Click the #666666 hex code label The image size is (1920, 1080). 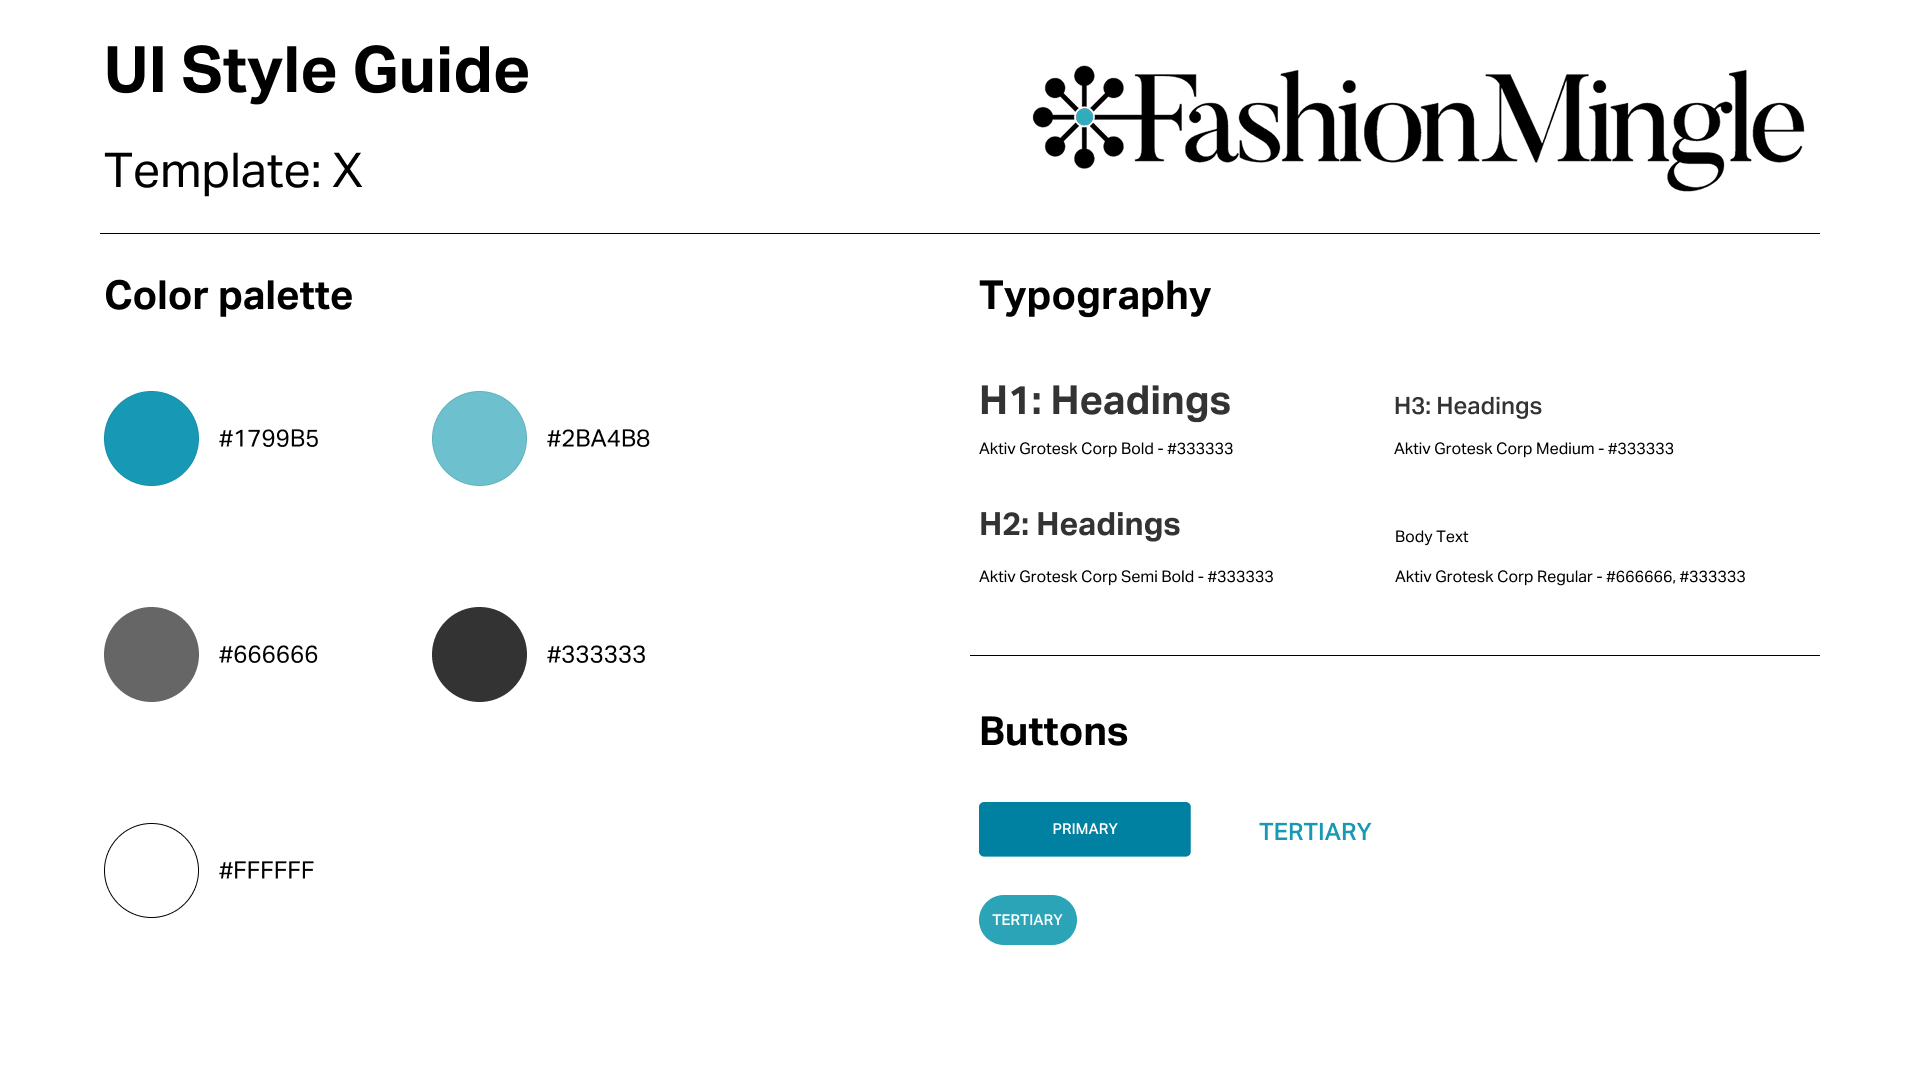pos(269,655)
